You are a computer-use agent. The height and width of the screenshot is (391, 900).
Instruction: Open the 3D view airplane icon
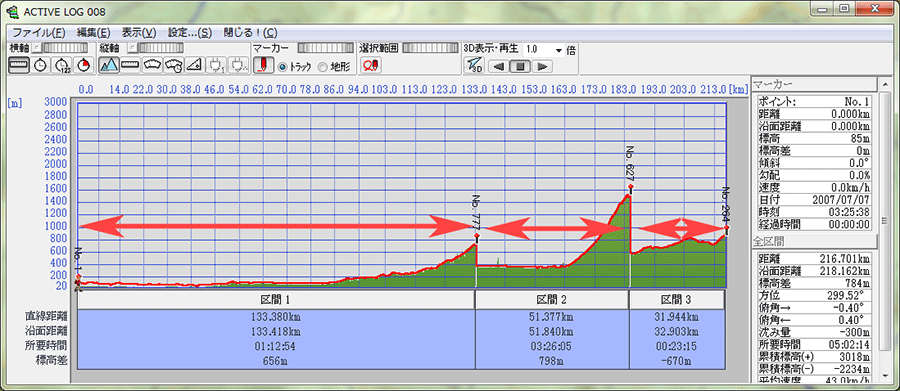click(474, 65)
